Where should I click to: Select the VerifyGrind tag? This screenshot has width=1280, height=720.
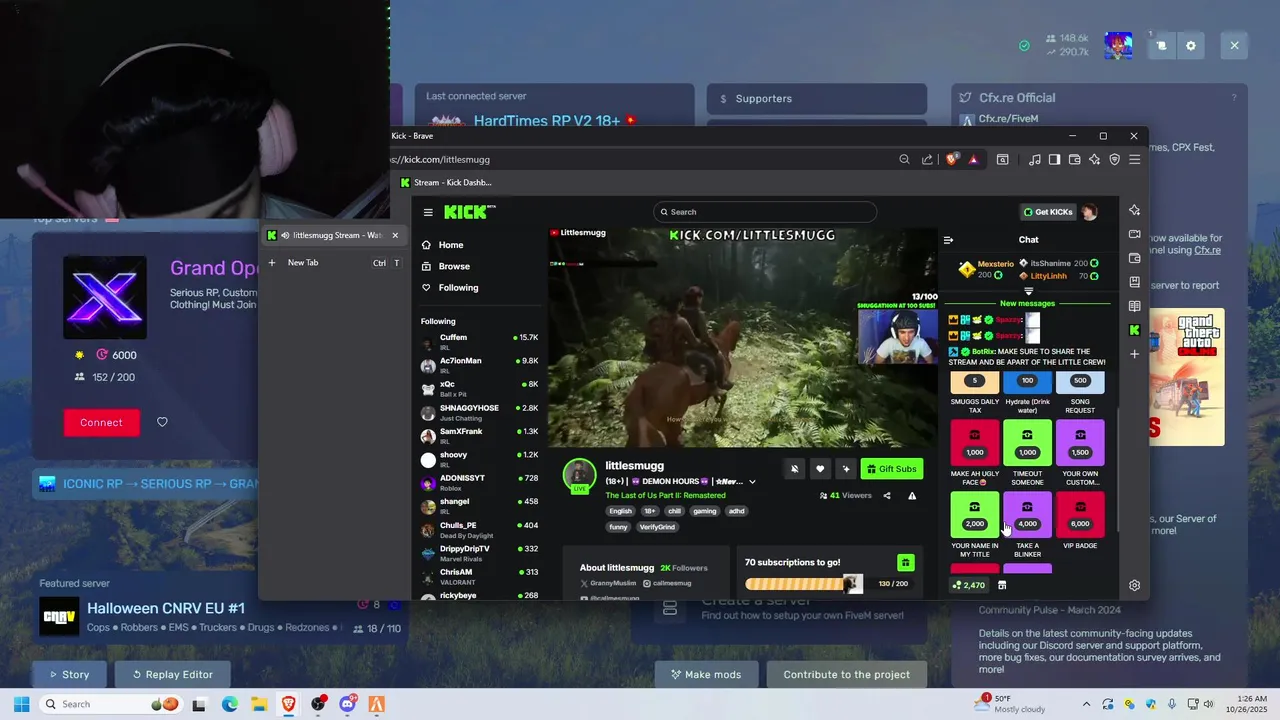[657, 526]
